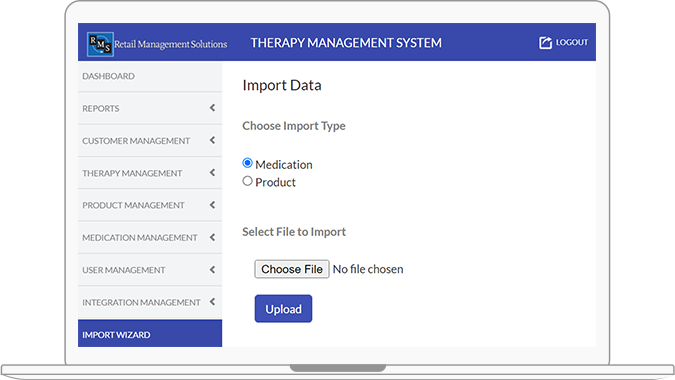The width and height of the screenshot is (675, 380).
Task: Click the LOGOUT link text
Action: [x=572, y=42]
